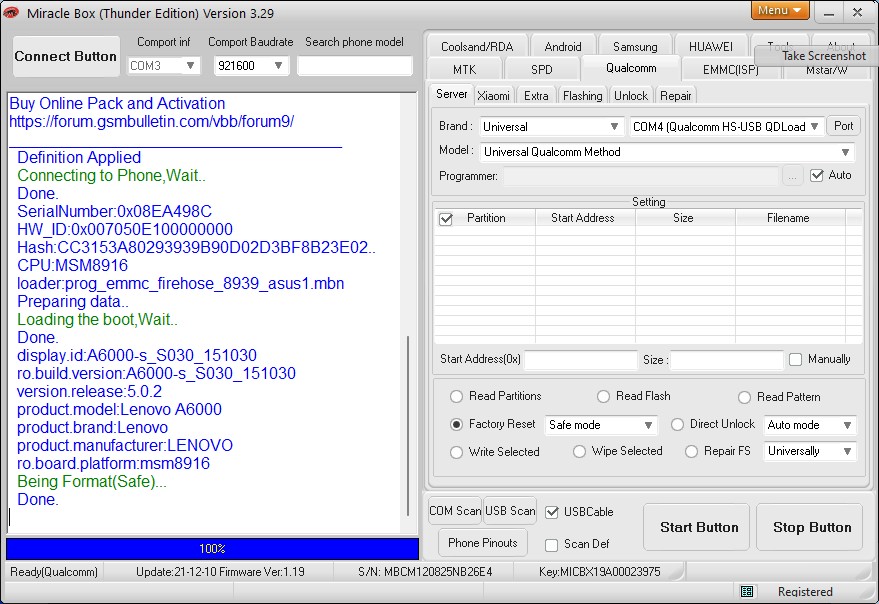The height and width of the screenshot is (604, 879).
Task: Switch to the SPD tab
Action: click(542, 70)
